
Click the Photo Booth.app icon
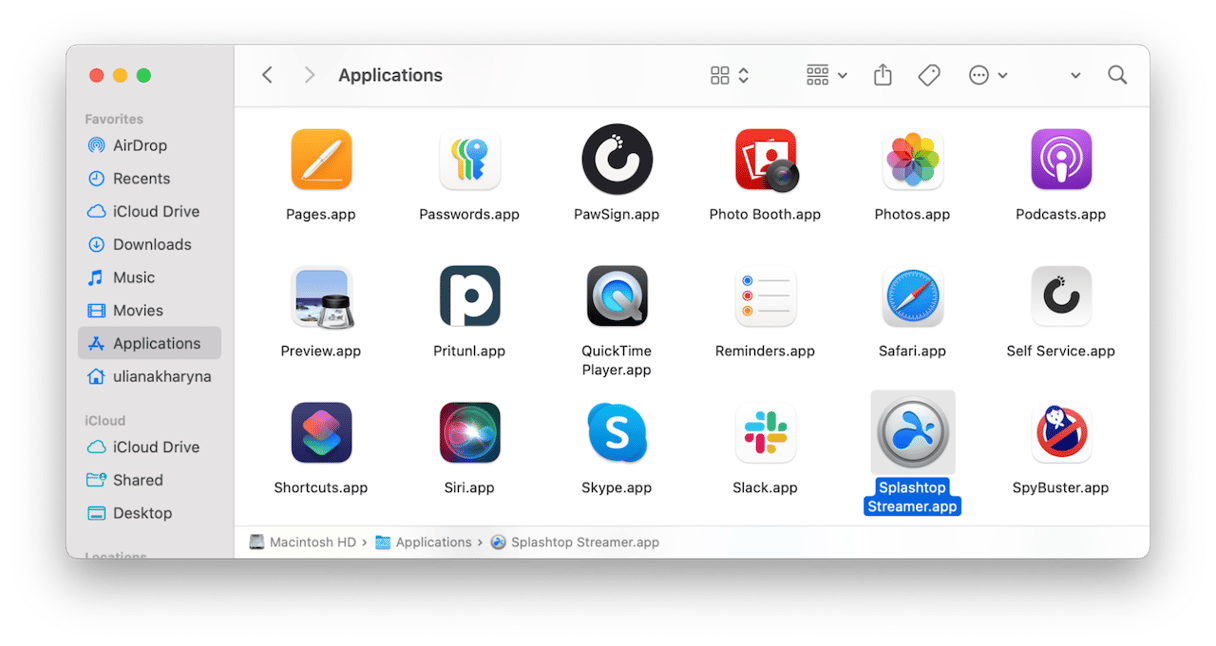[x=765, y=160]
